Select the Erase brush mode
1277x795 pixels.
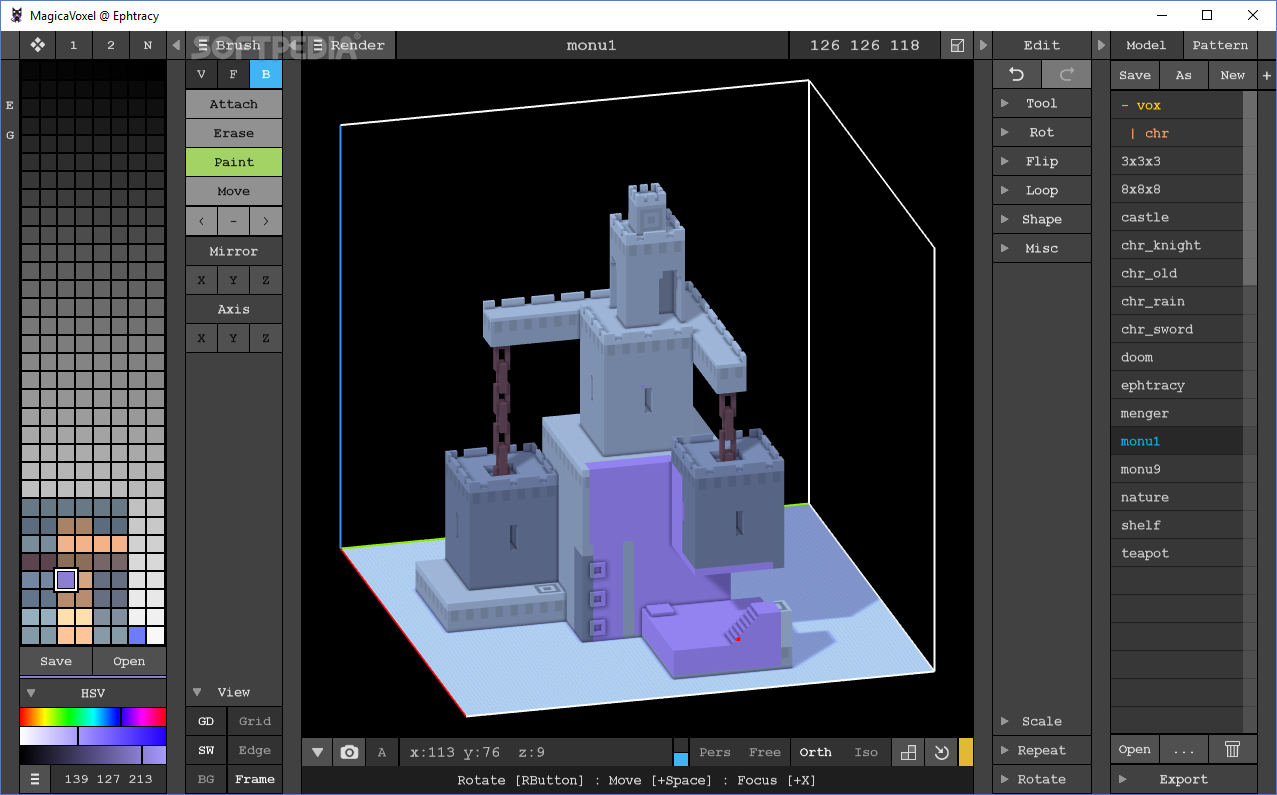(233, 133)
